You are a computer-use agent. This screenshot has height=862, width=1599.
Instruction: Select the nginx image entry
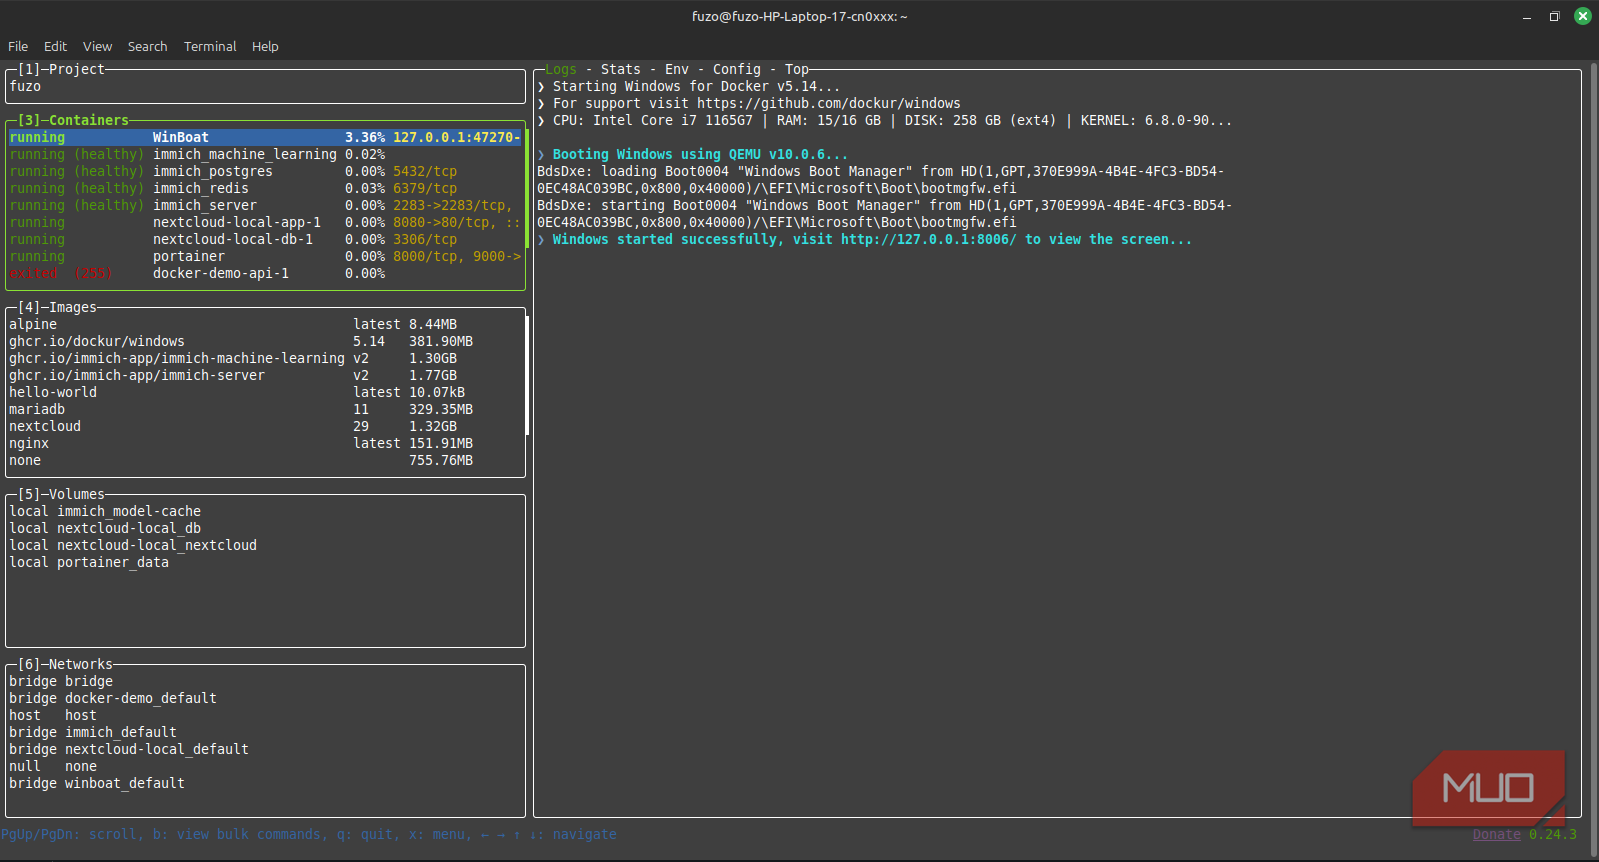click(x=30, y=444)
